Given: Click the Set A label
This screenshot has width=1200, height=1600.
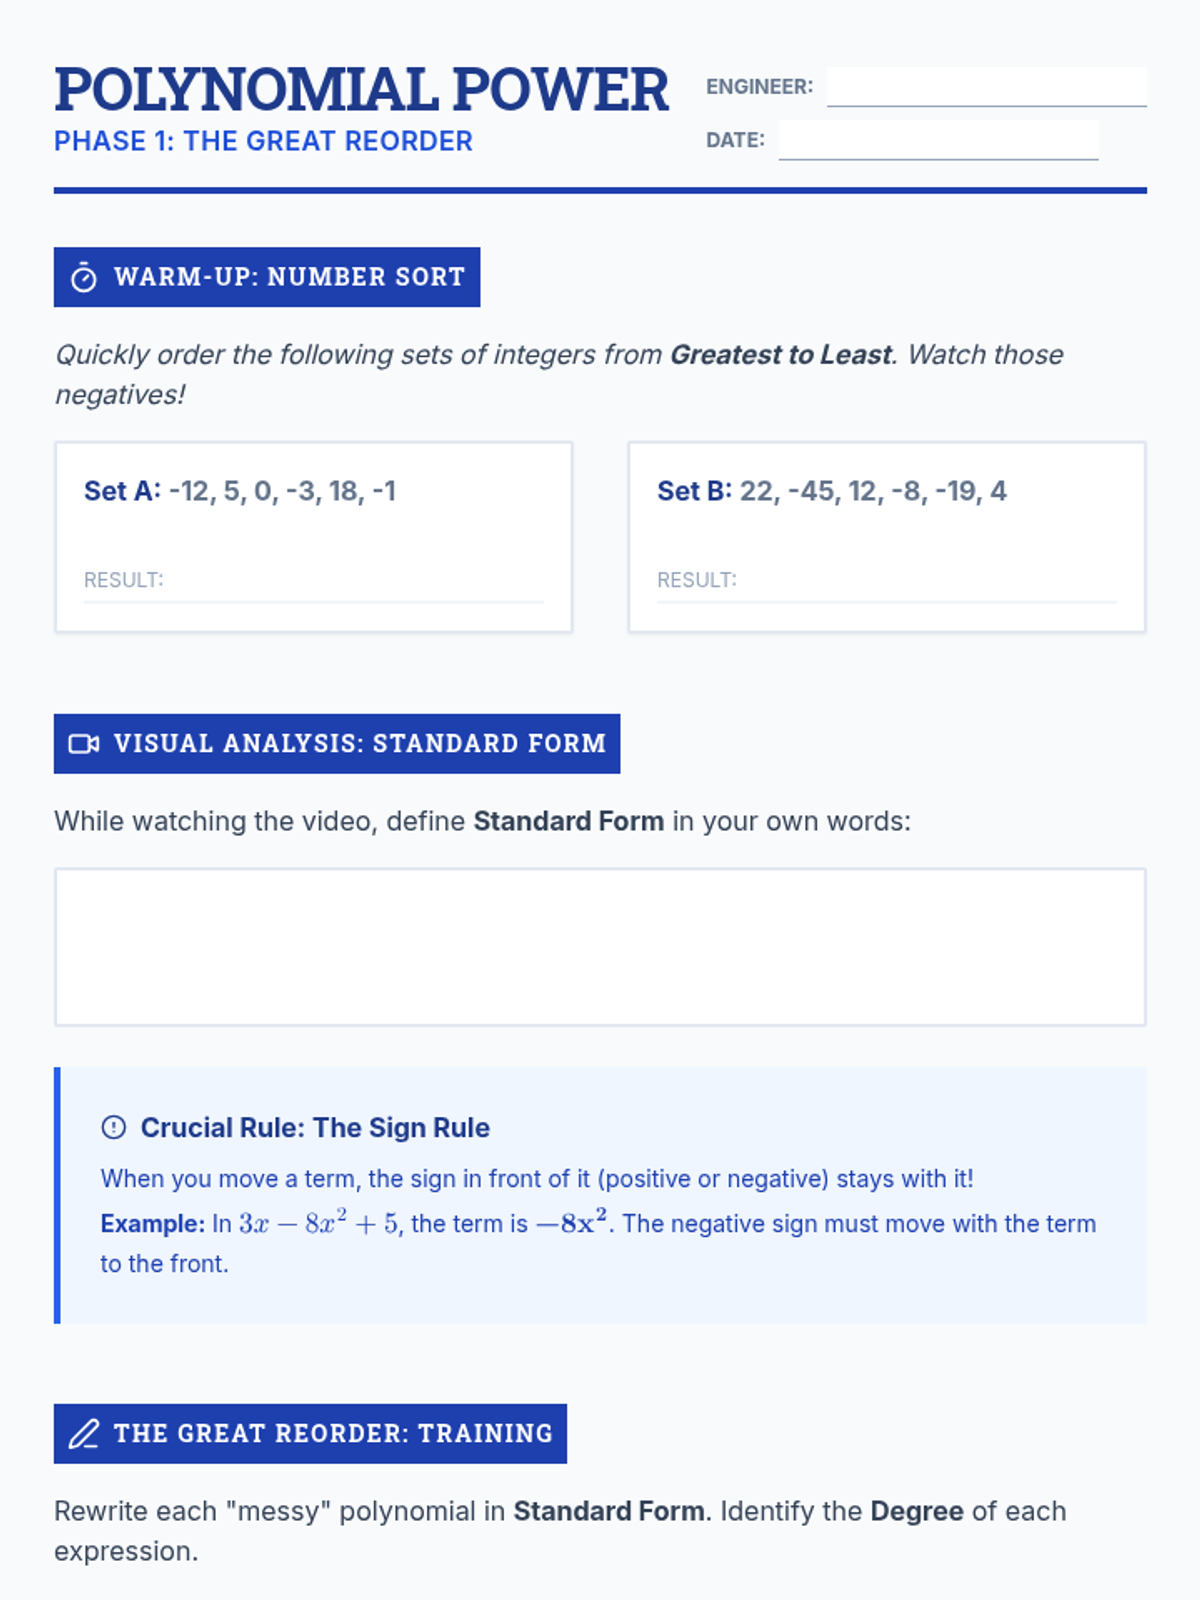Looking at the screenshot, I should pyautogui.click(x=121, y=491).
